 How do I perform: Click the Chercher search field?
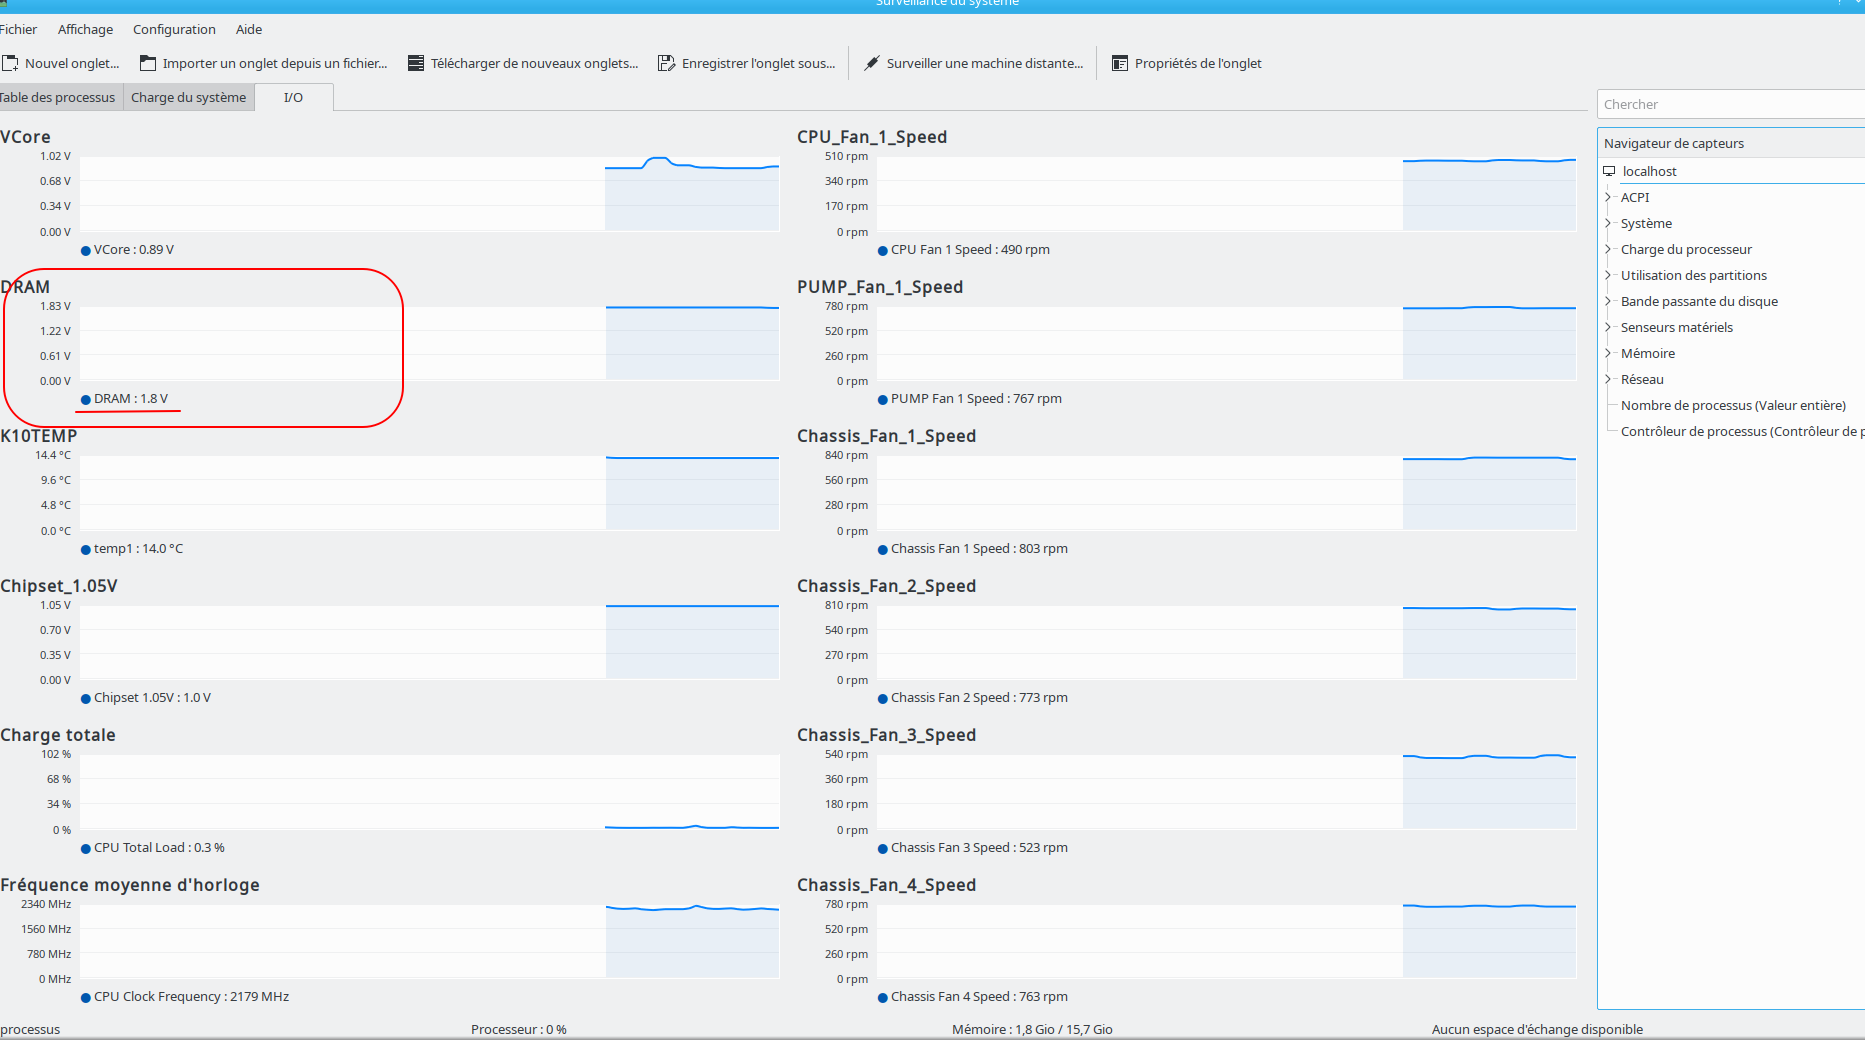(x=1731, y=104)
